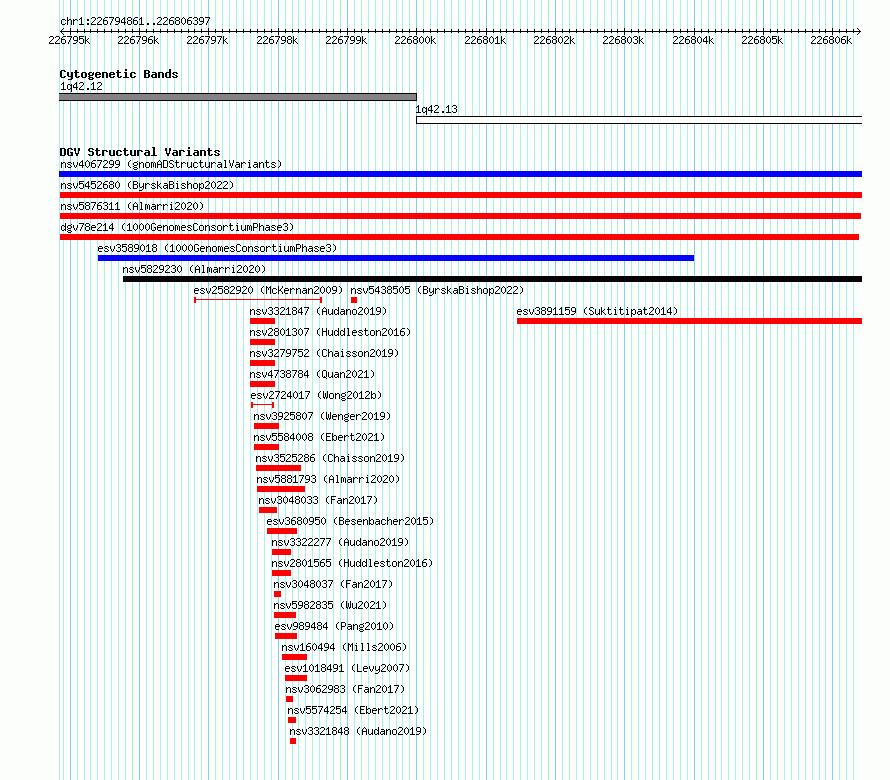The height and width of the screenshot is (780, 890).
Task: Click the nsv2801565 Huddleston2016 label
Action: click(x=352, y=563)
